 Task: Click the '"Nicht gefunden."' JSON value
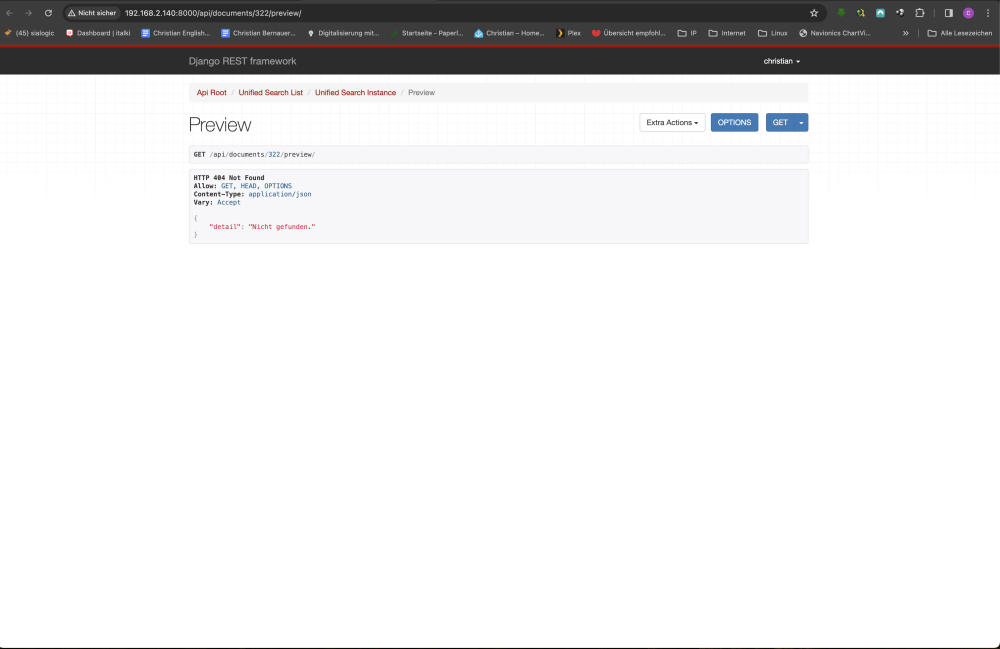pos(282,227)
